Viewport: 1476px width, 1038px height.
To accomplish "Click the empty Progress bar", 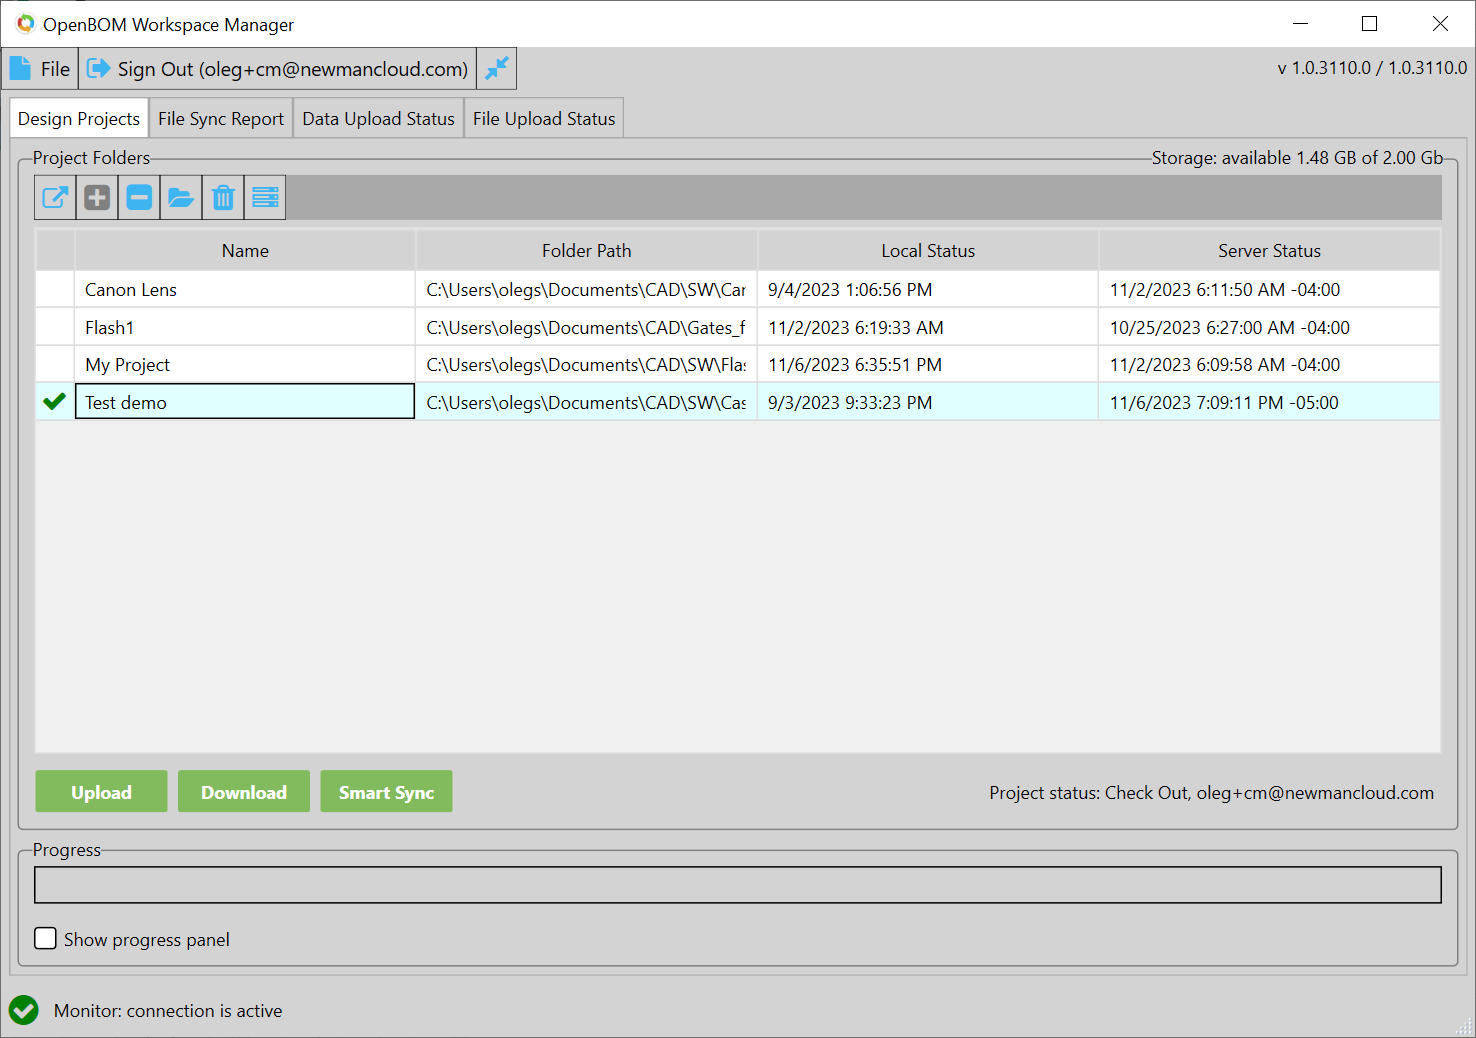I will [x=737, y=885].
